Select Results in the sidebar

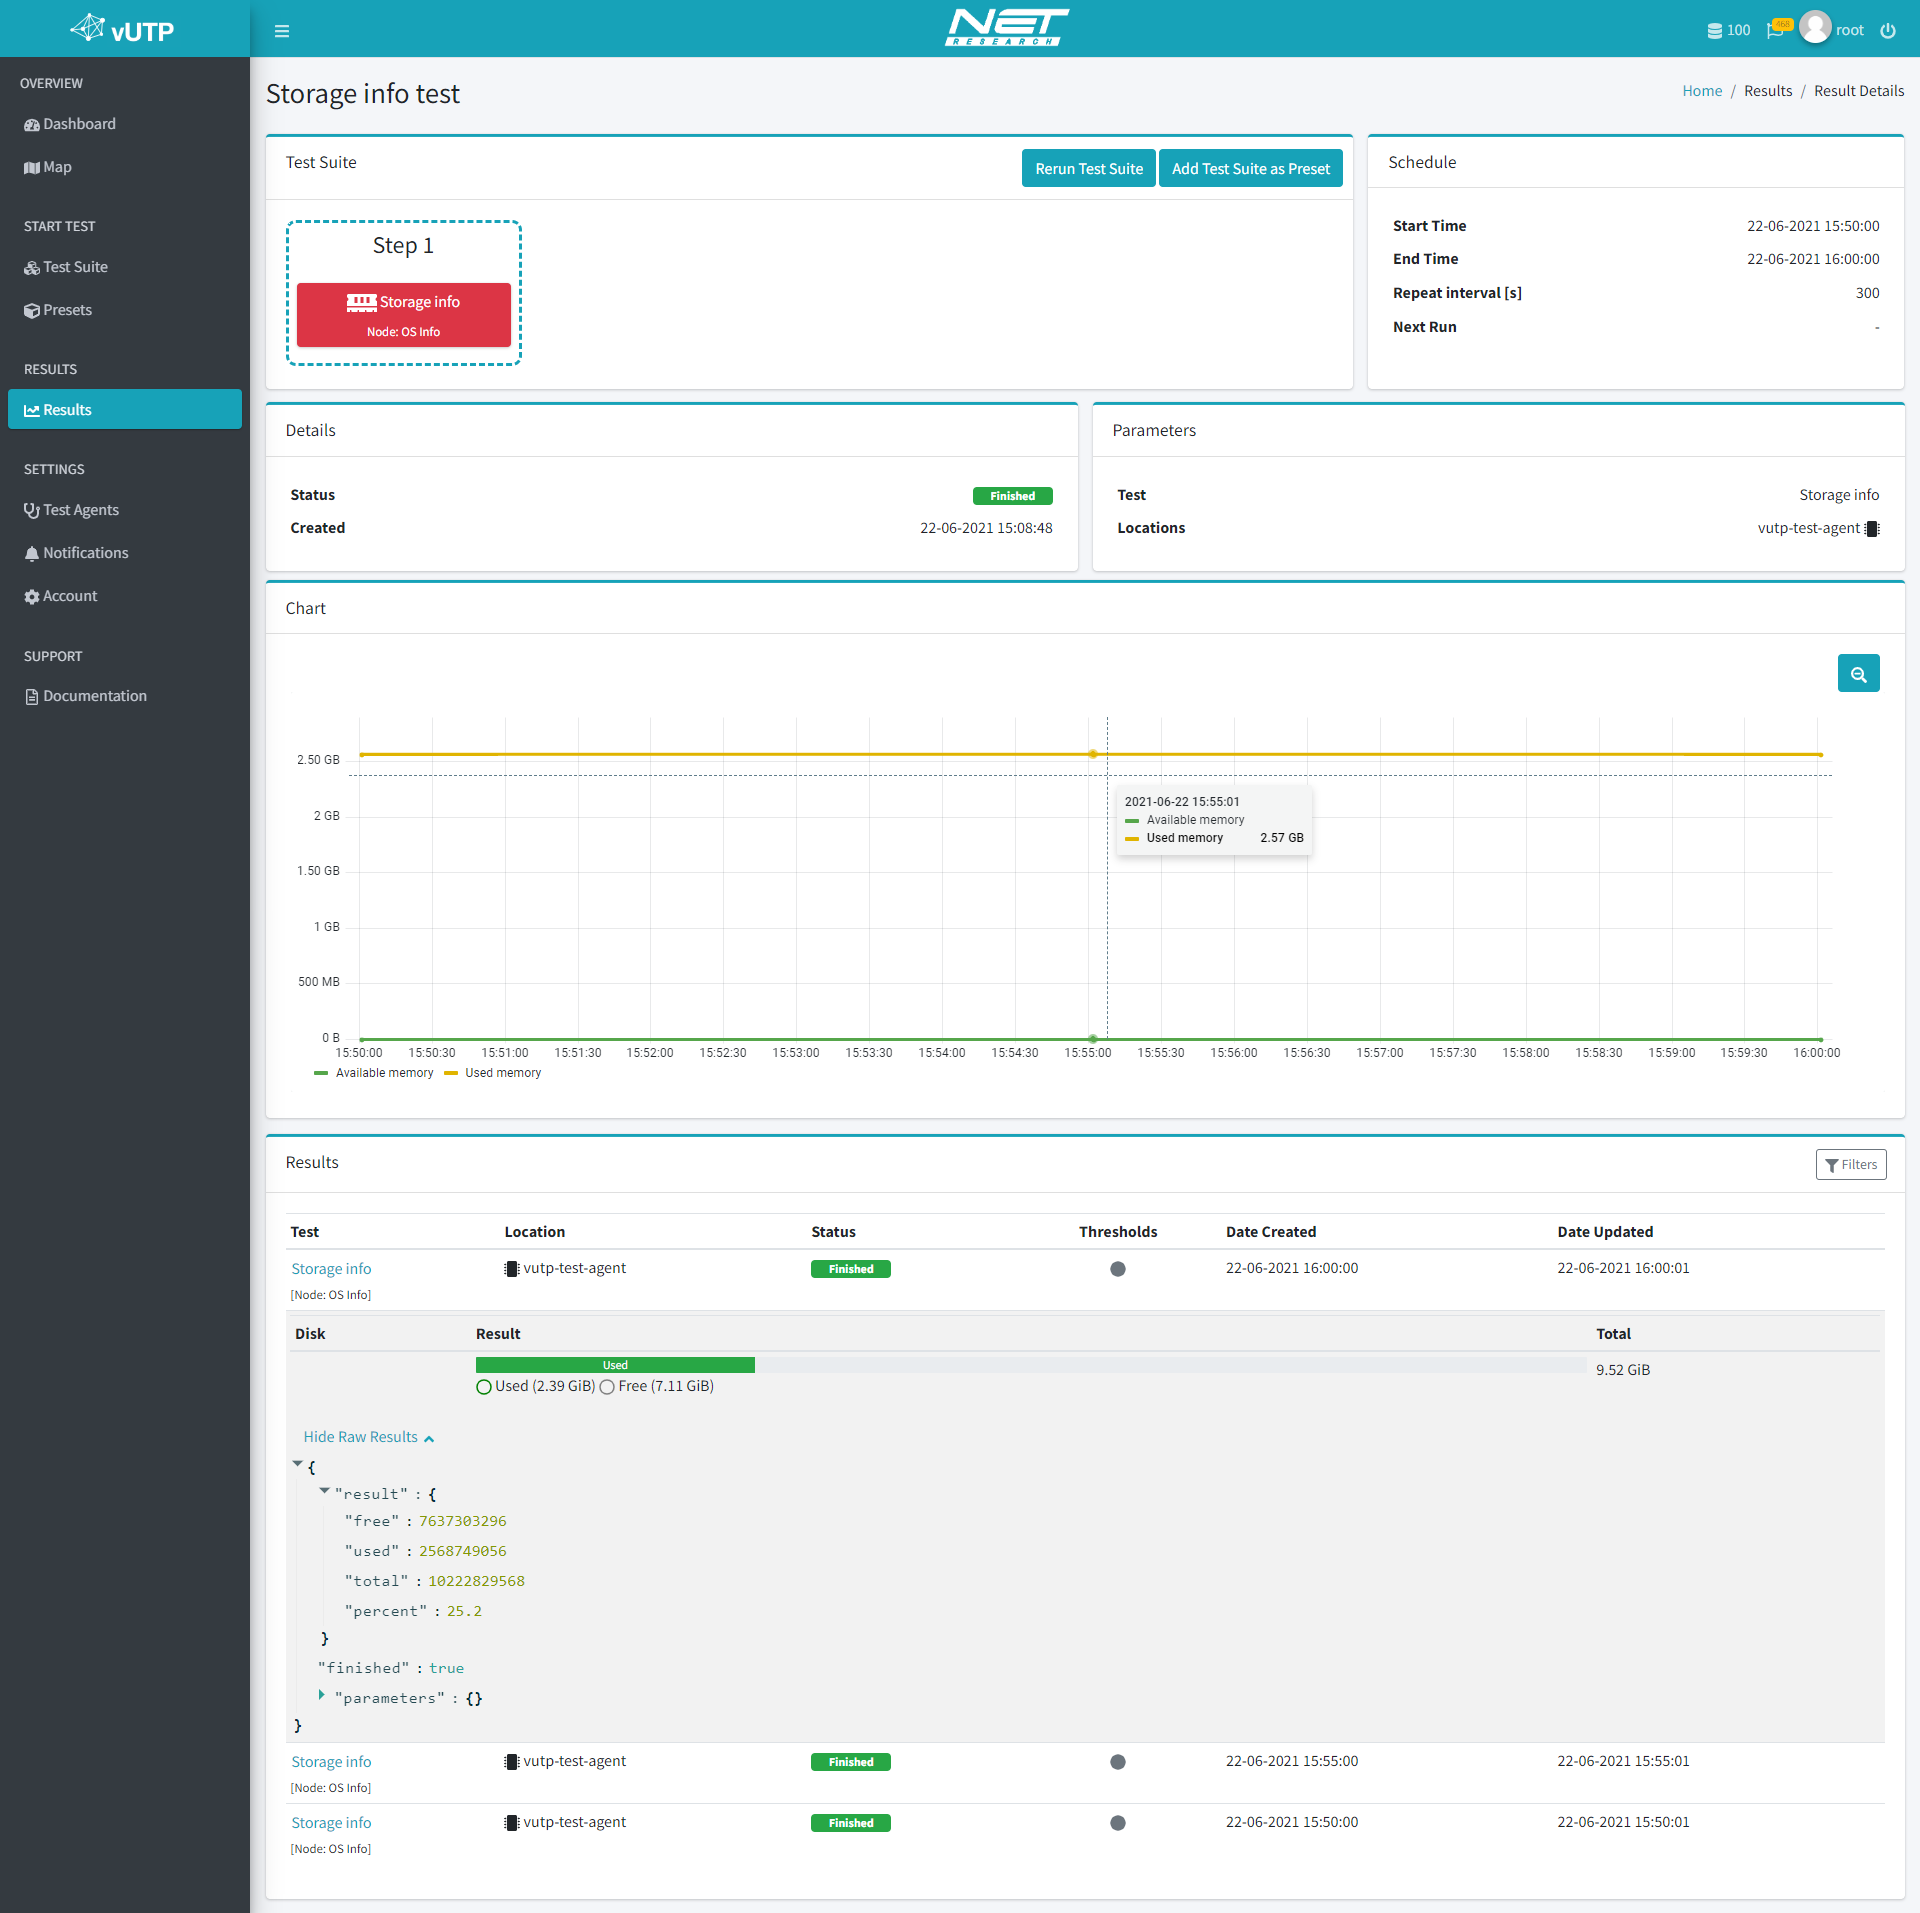(125, 410)
